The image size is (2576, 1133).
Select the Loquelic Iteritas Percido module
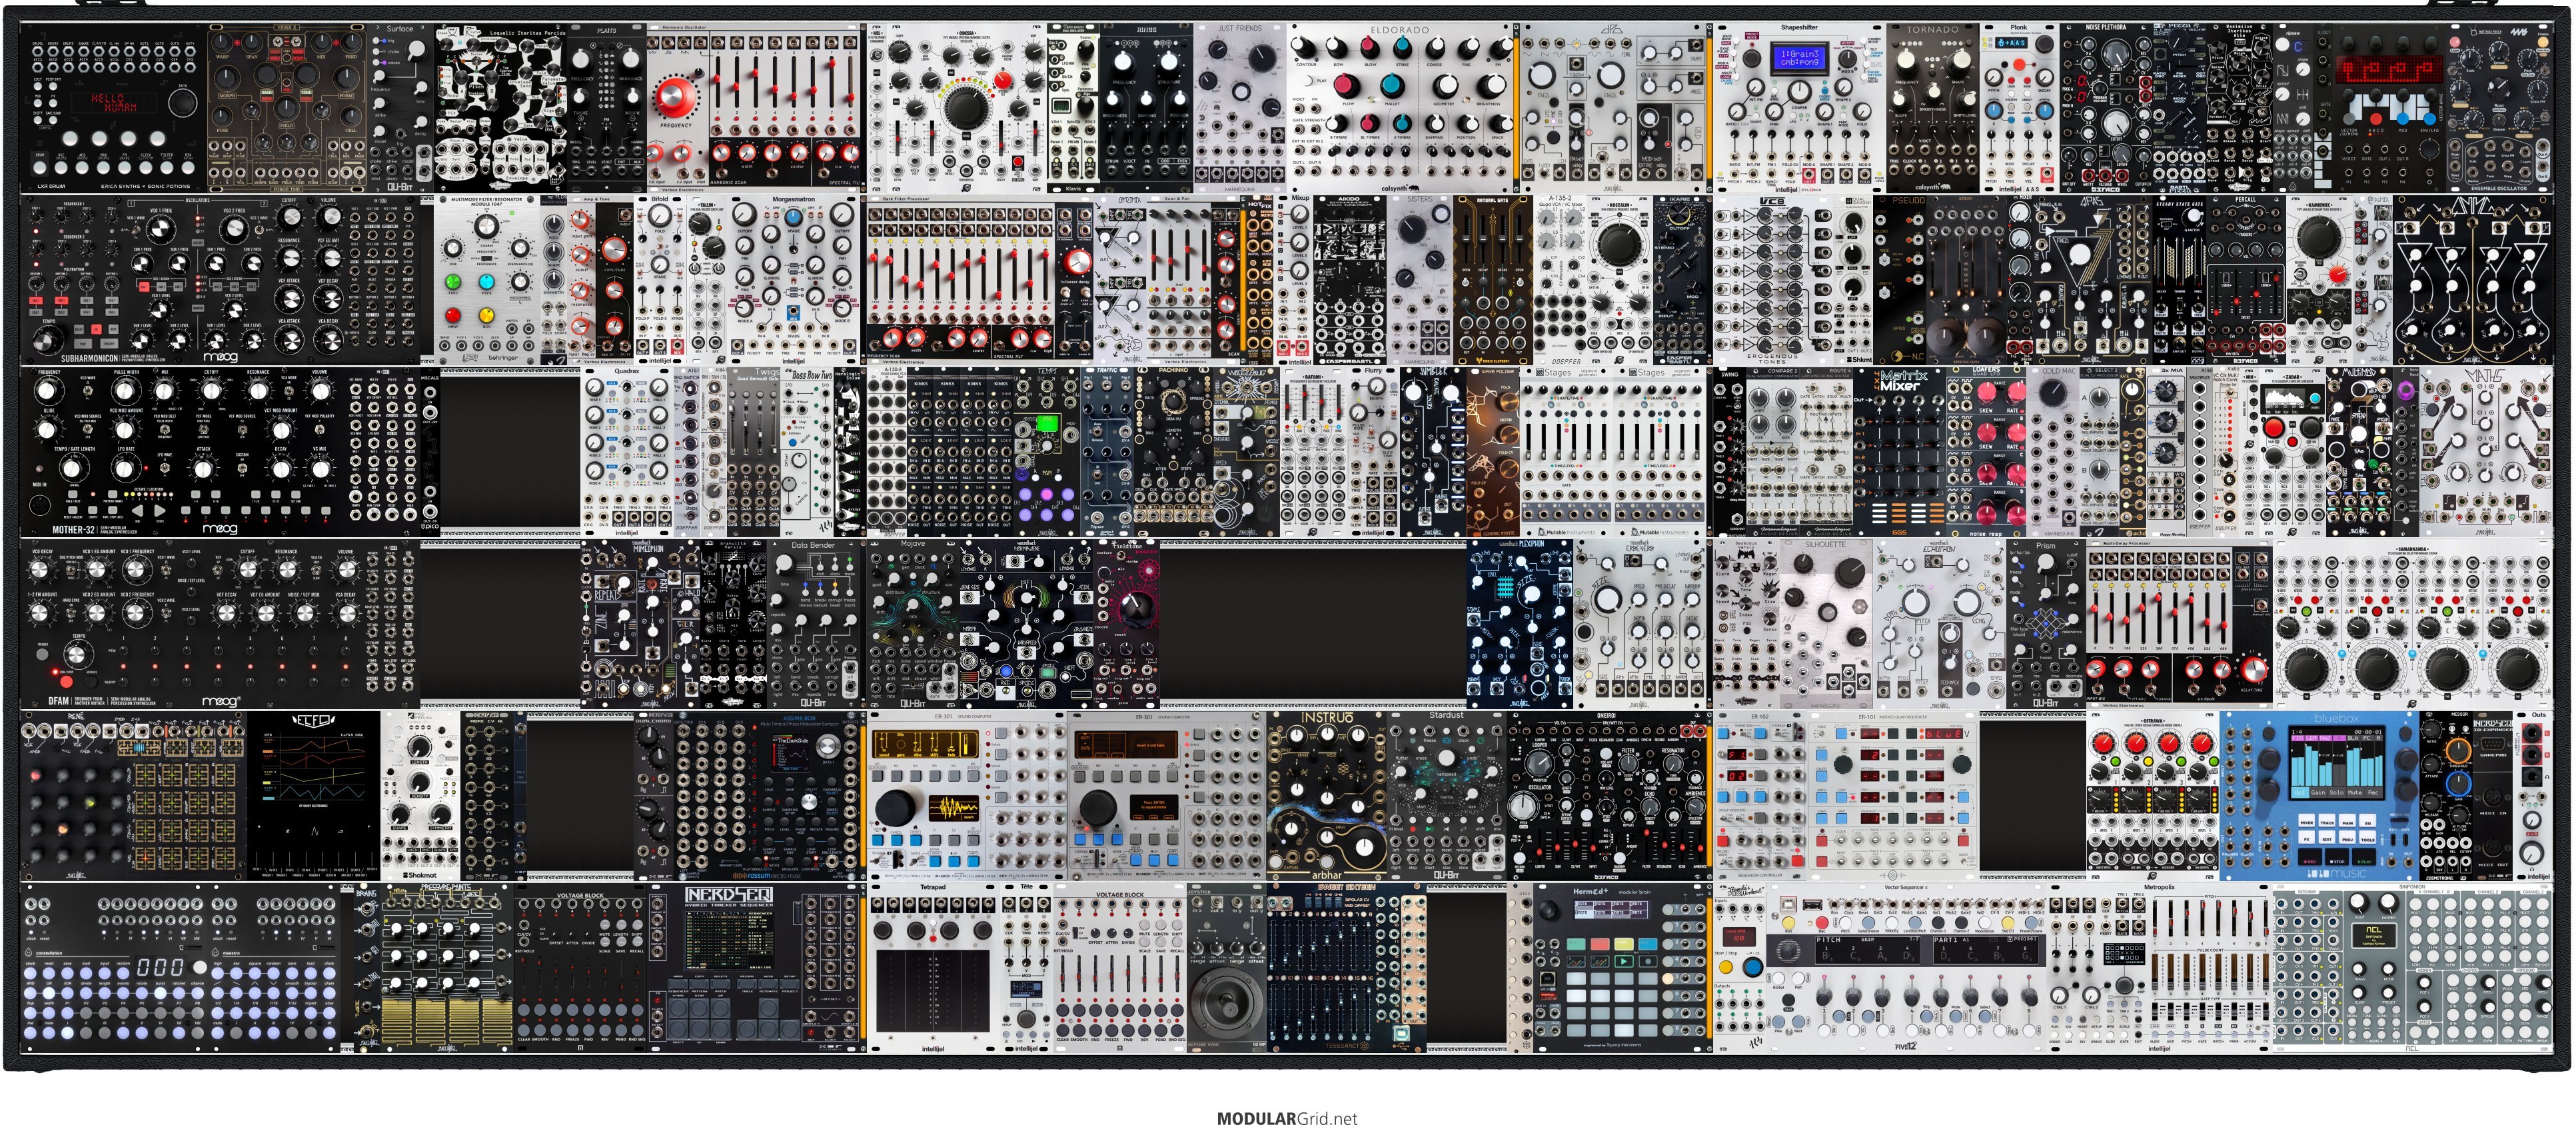pyautogui.click(x=500, y=108)
